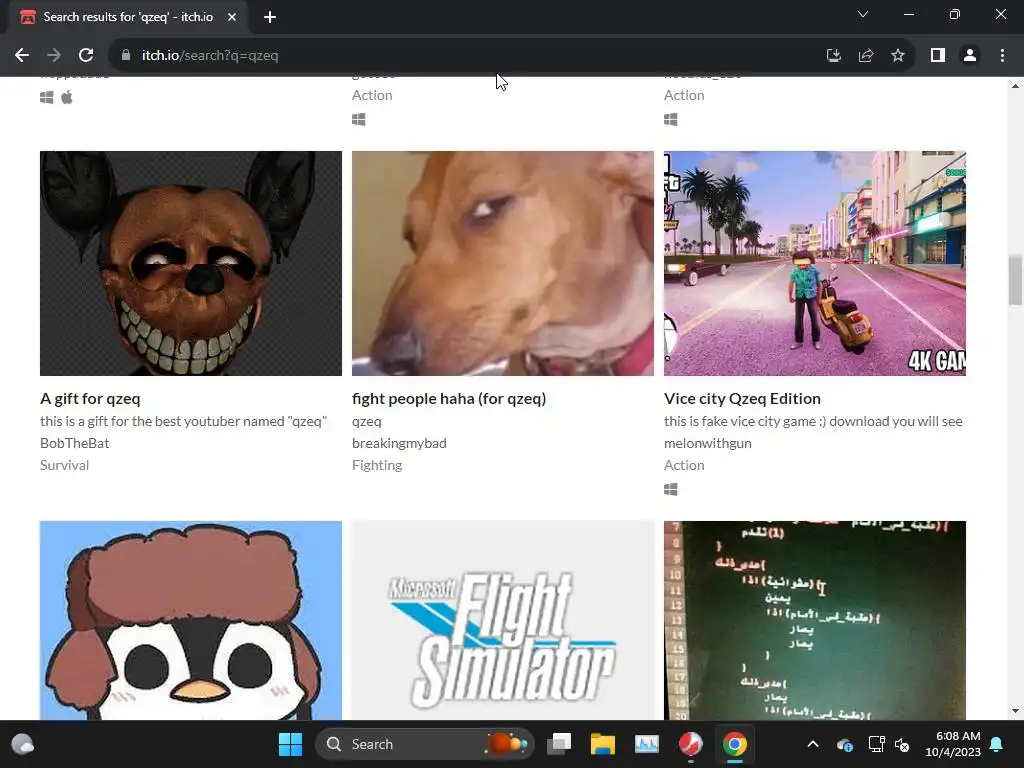
Task: Reload the itch.io search page
Action: coord(86,56)
